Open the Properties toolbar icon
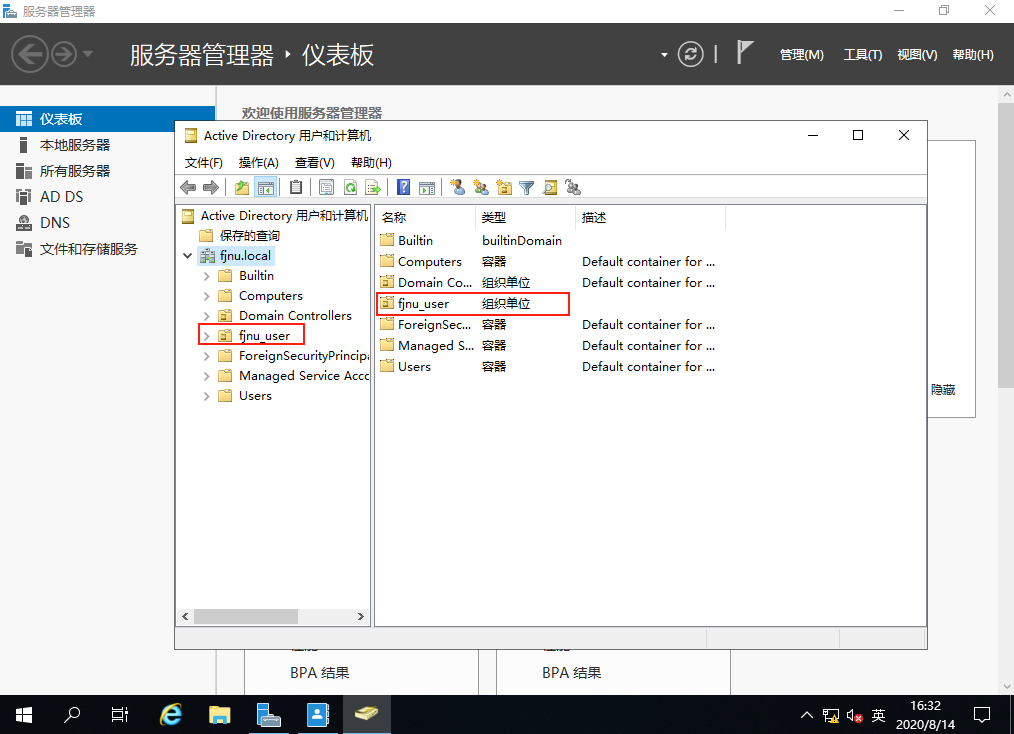The image size is (1014, 734). [327, 188]
